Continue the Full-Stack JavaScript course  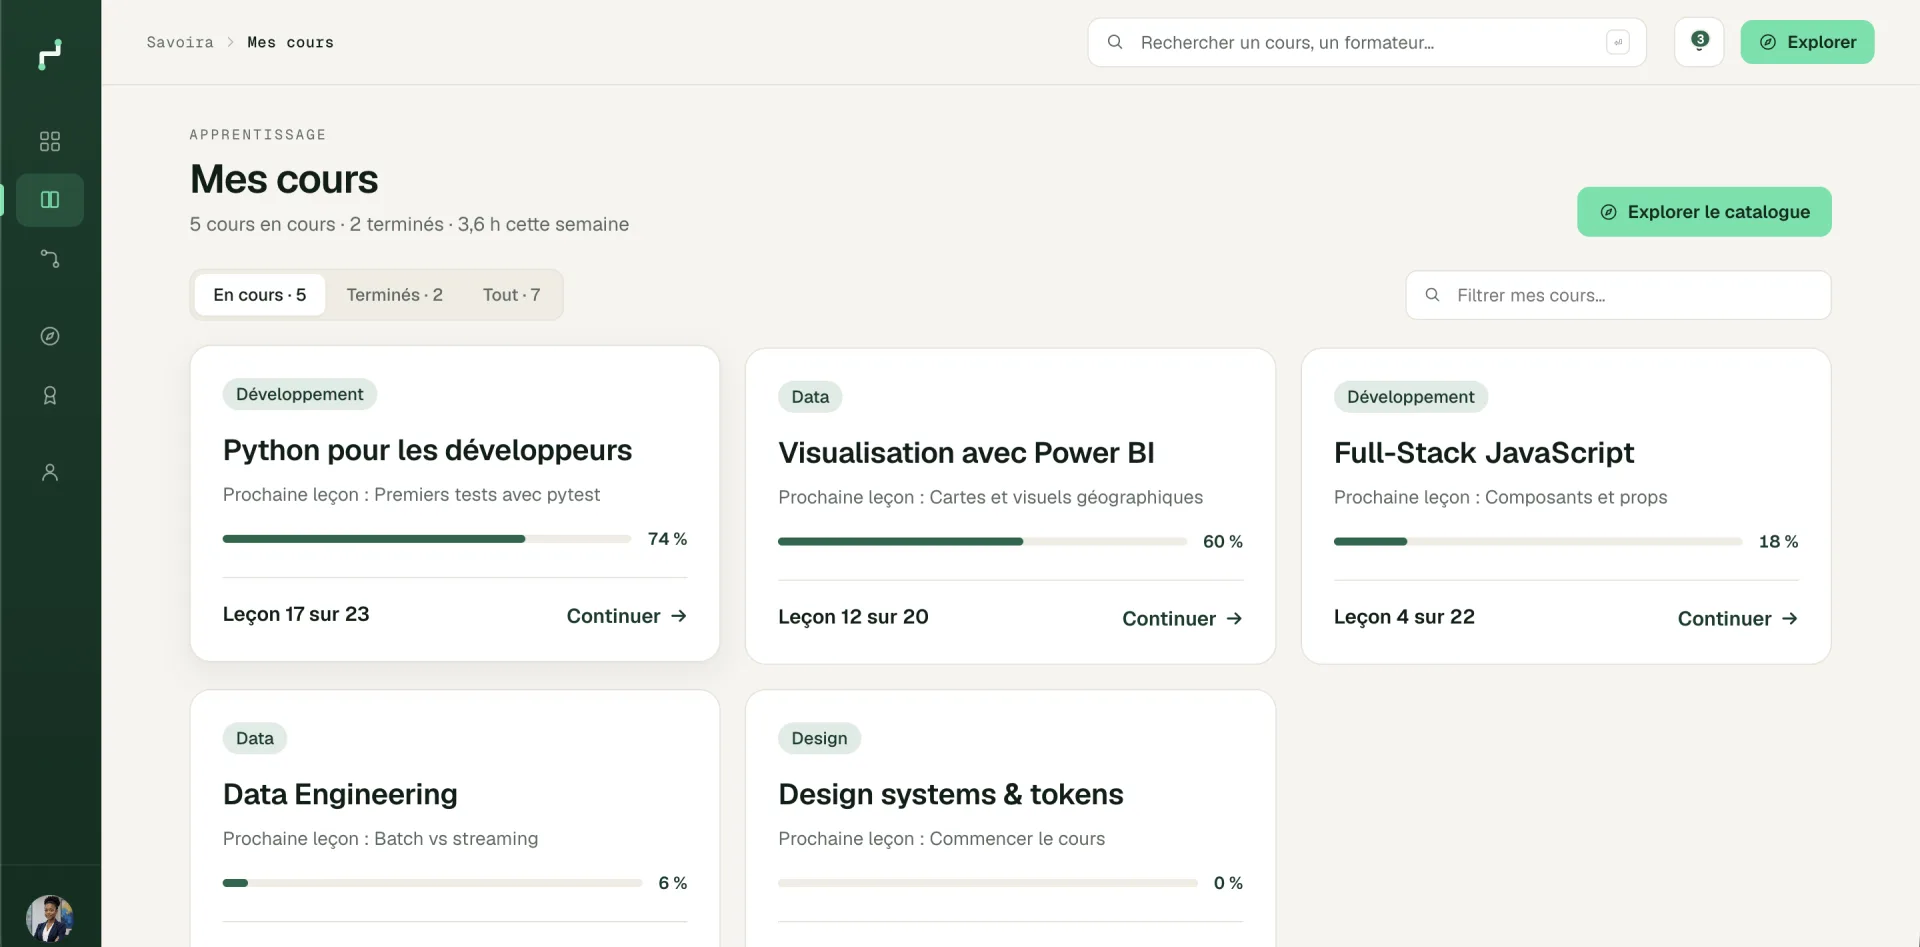[x=1738, y=619]
